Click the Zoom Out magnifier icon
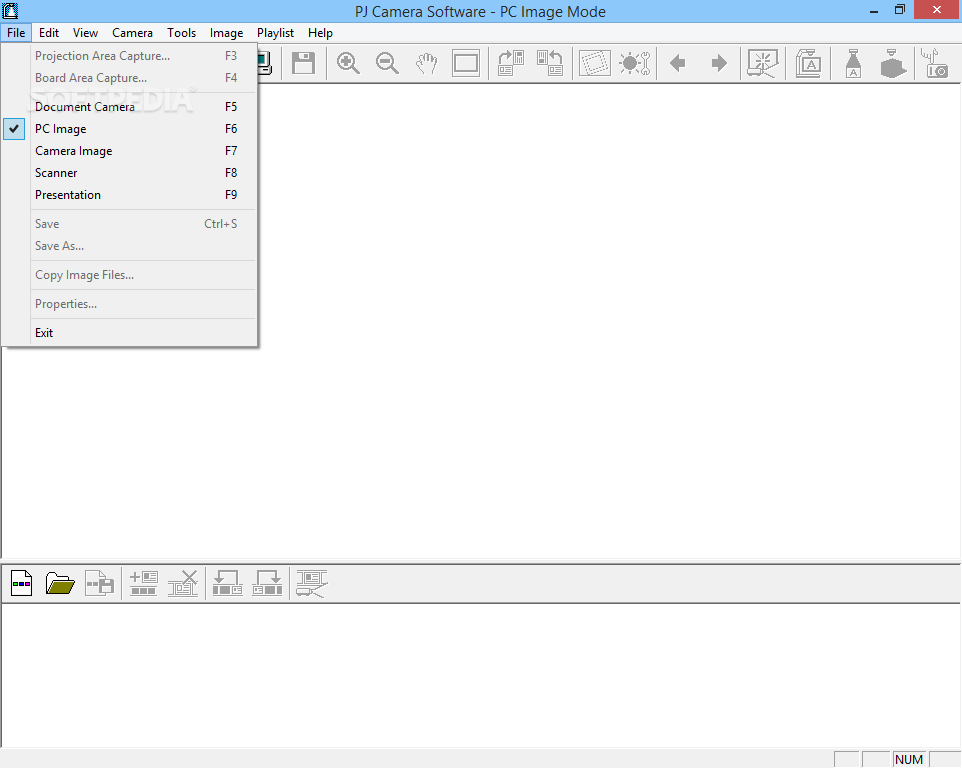 point(387,63)
